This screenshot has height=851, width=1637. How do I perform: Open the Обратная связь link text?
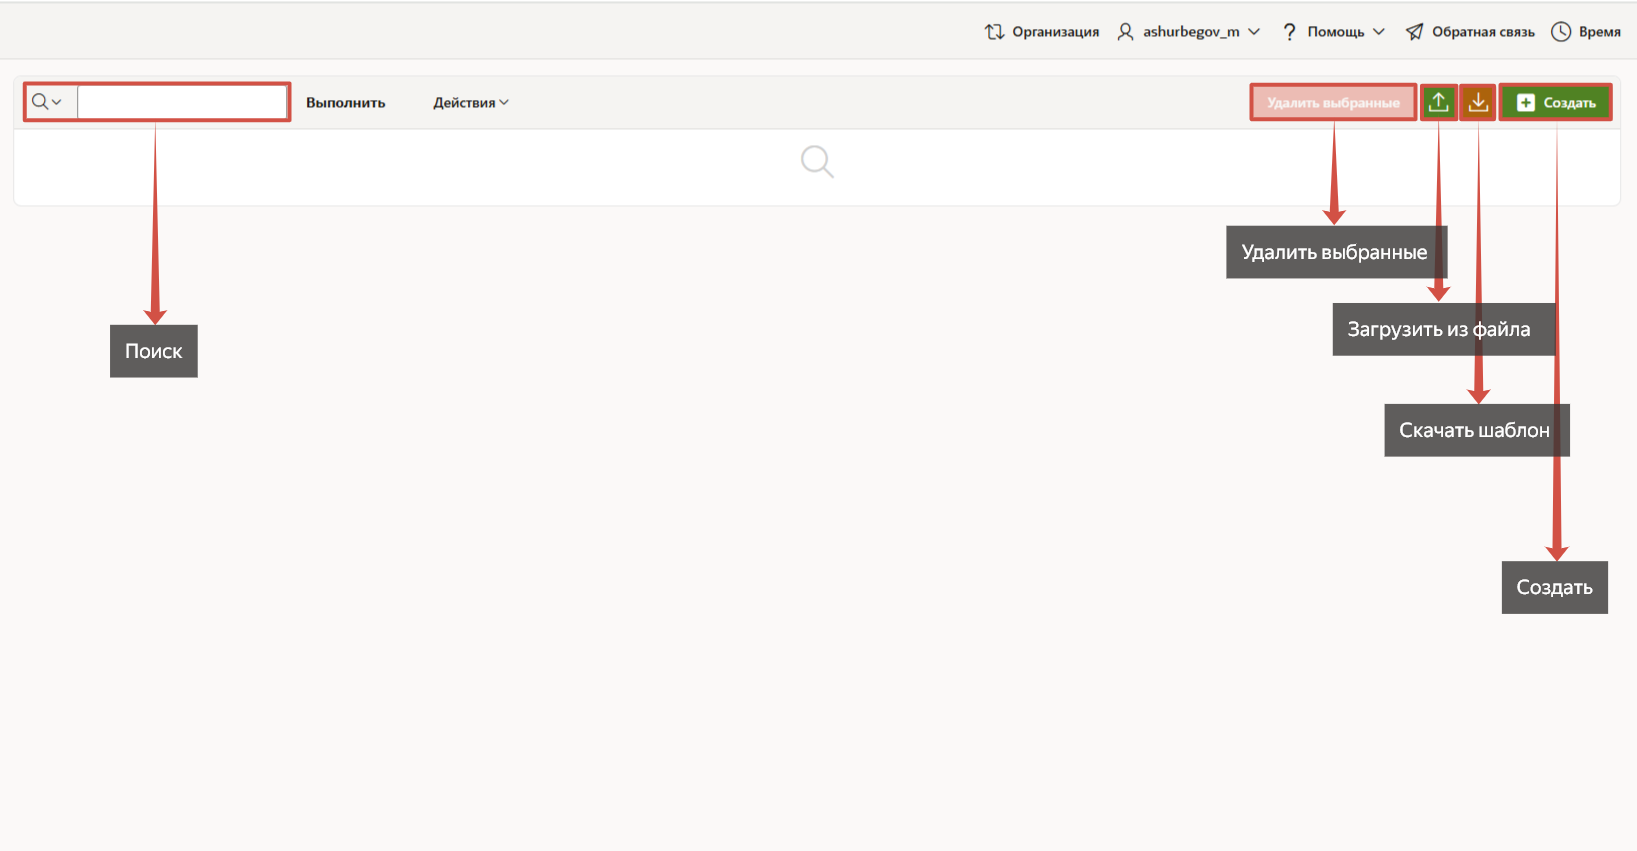[x=1483, y=32]
